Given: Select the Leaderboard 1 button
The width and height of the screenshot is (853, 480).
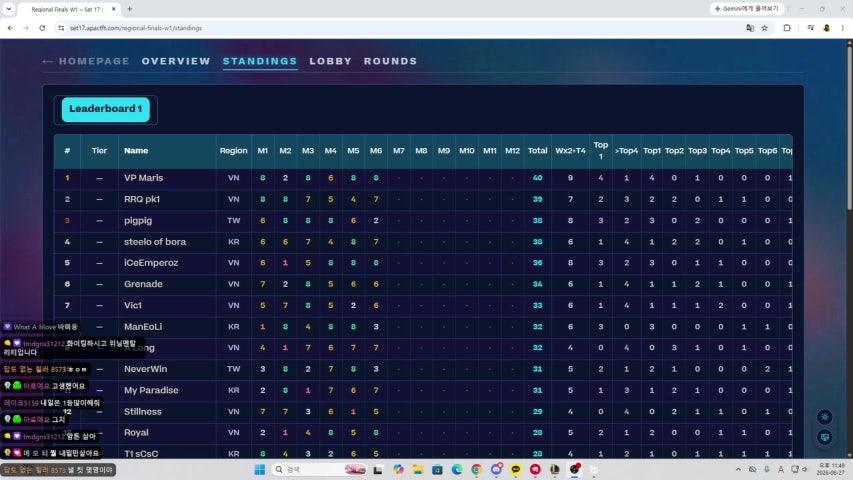Looking at the screenshot, I should [x=106, y=109].
